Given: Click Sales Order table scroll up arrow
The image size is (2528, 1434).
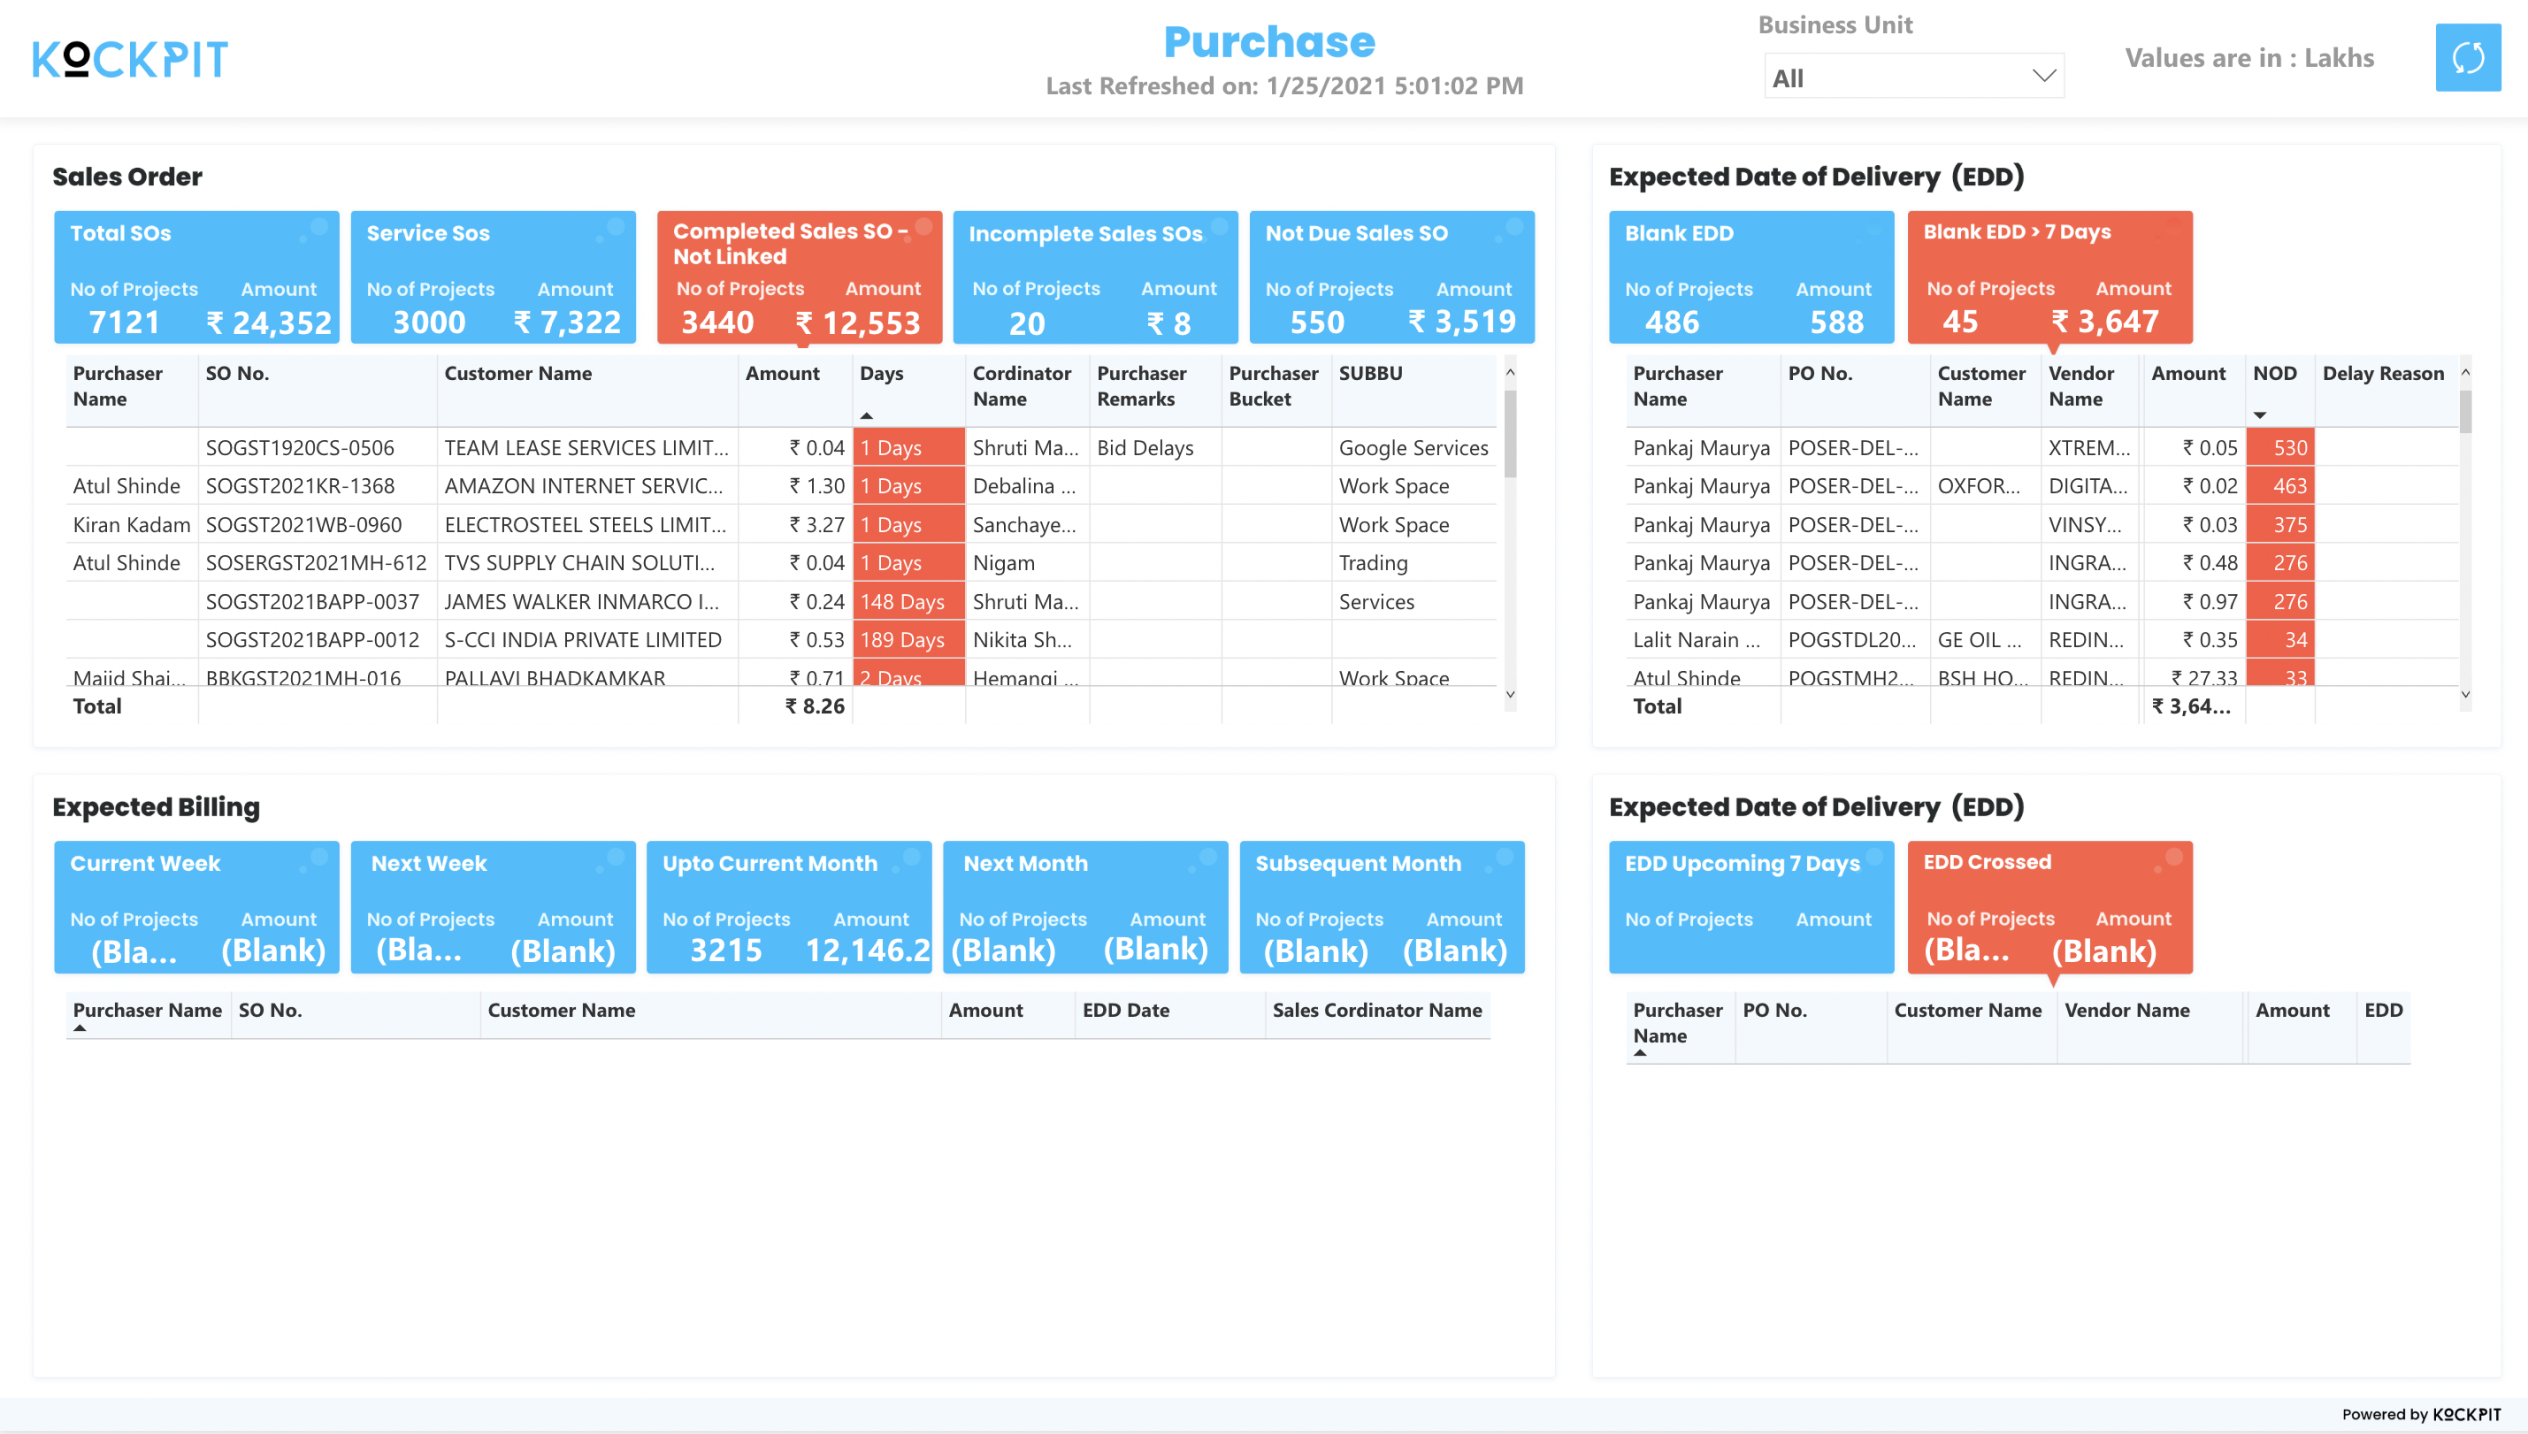Looking at the screenshot, I should point(1510,372).
